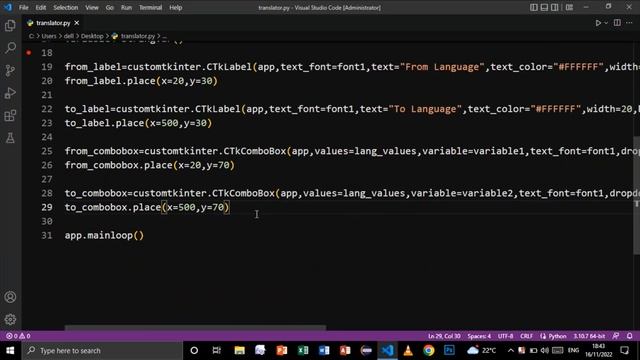Toggle primary side bar layout icon
This screenshot has width=640, height=360.
coord(533,7)
